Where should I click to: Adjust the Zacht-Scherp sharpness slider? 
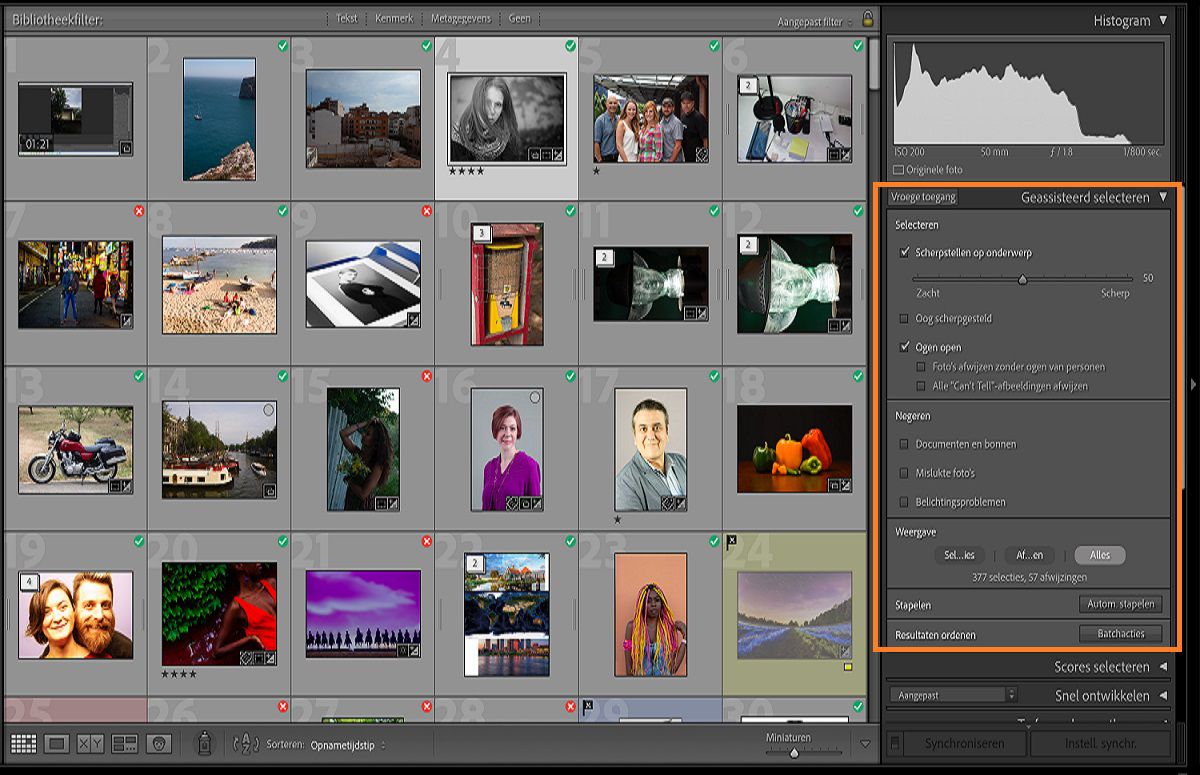[x=1022, y=279]
